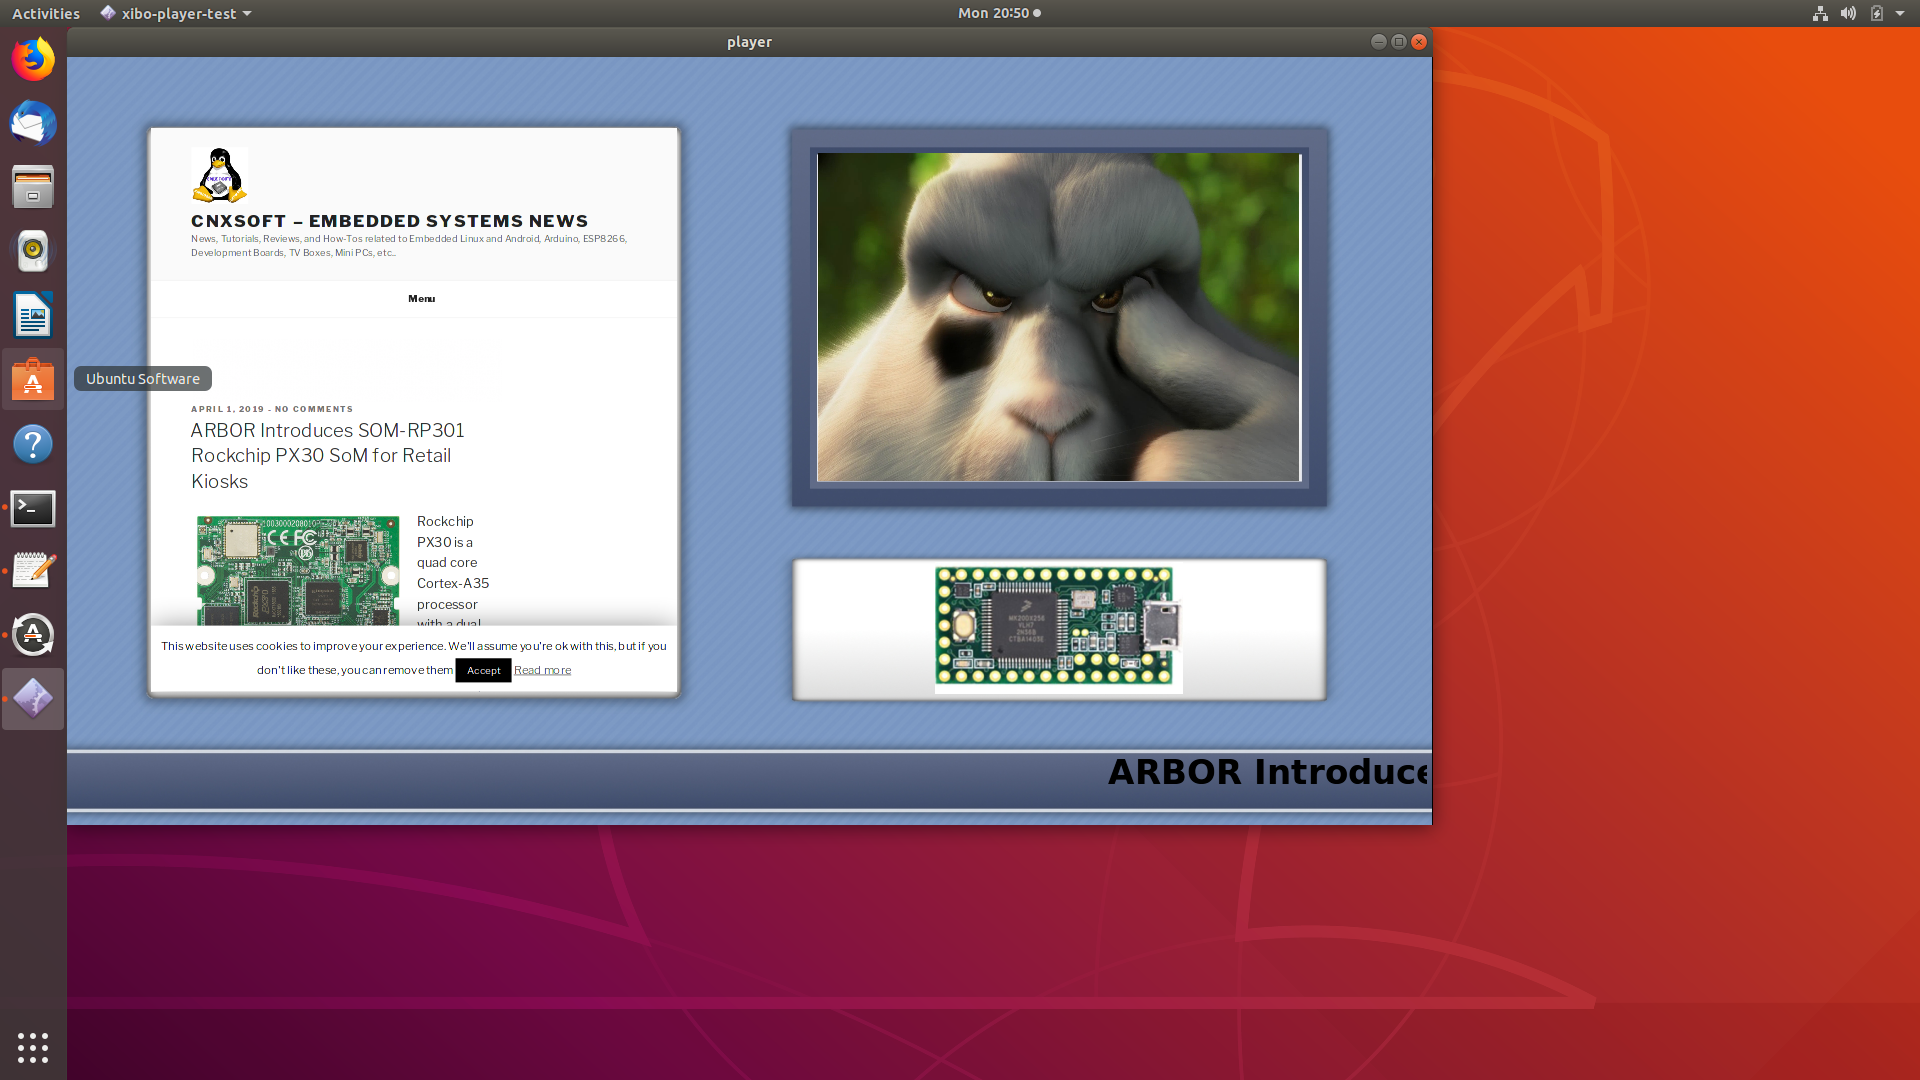Click the Teensy board image
The width and height of the screenshot is (1920, 1080).
click(1058, 629)
